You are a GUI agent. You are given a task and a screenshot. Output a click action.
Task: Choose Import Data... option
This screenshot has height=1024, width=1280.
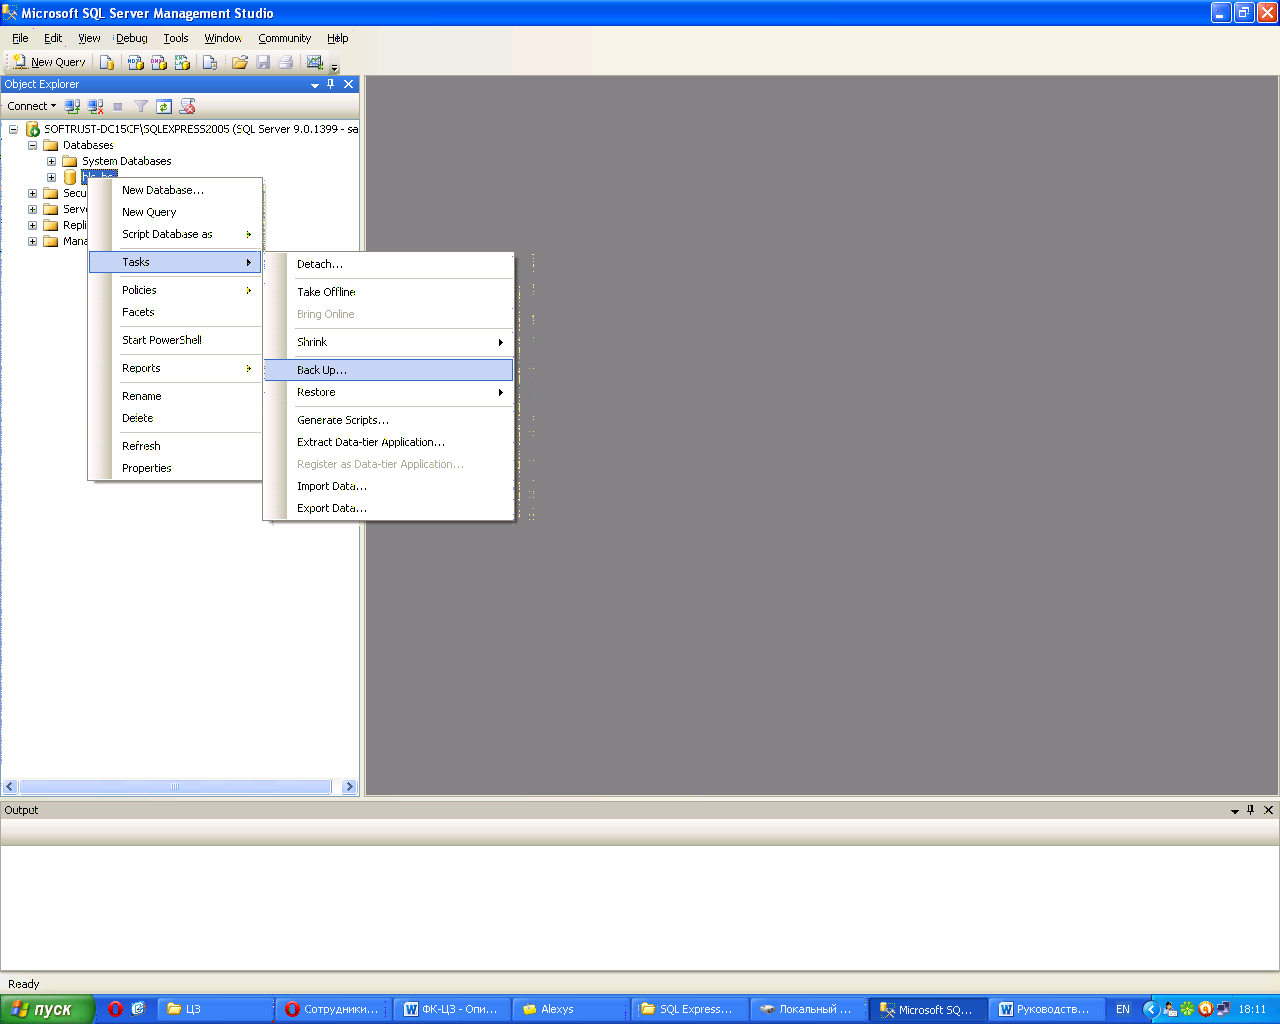pyautogui.click(x=389, y=486)
